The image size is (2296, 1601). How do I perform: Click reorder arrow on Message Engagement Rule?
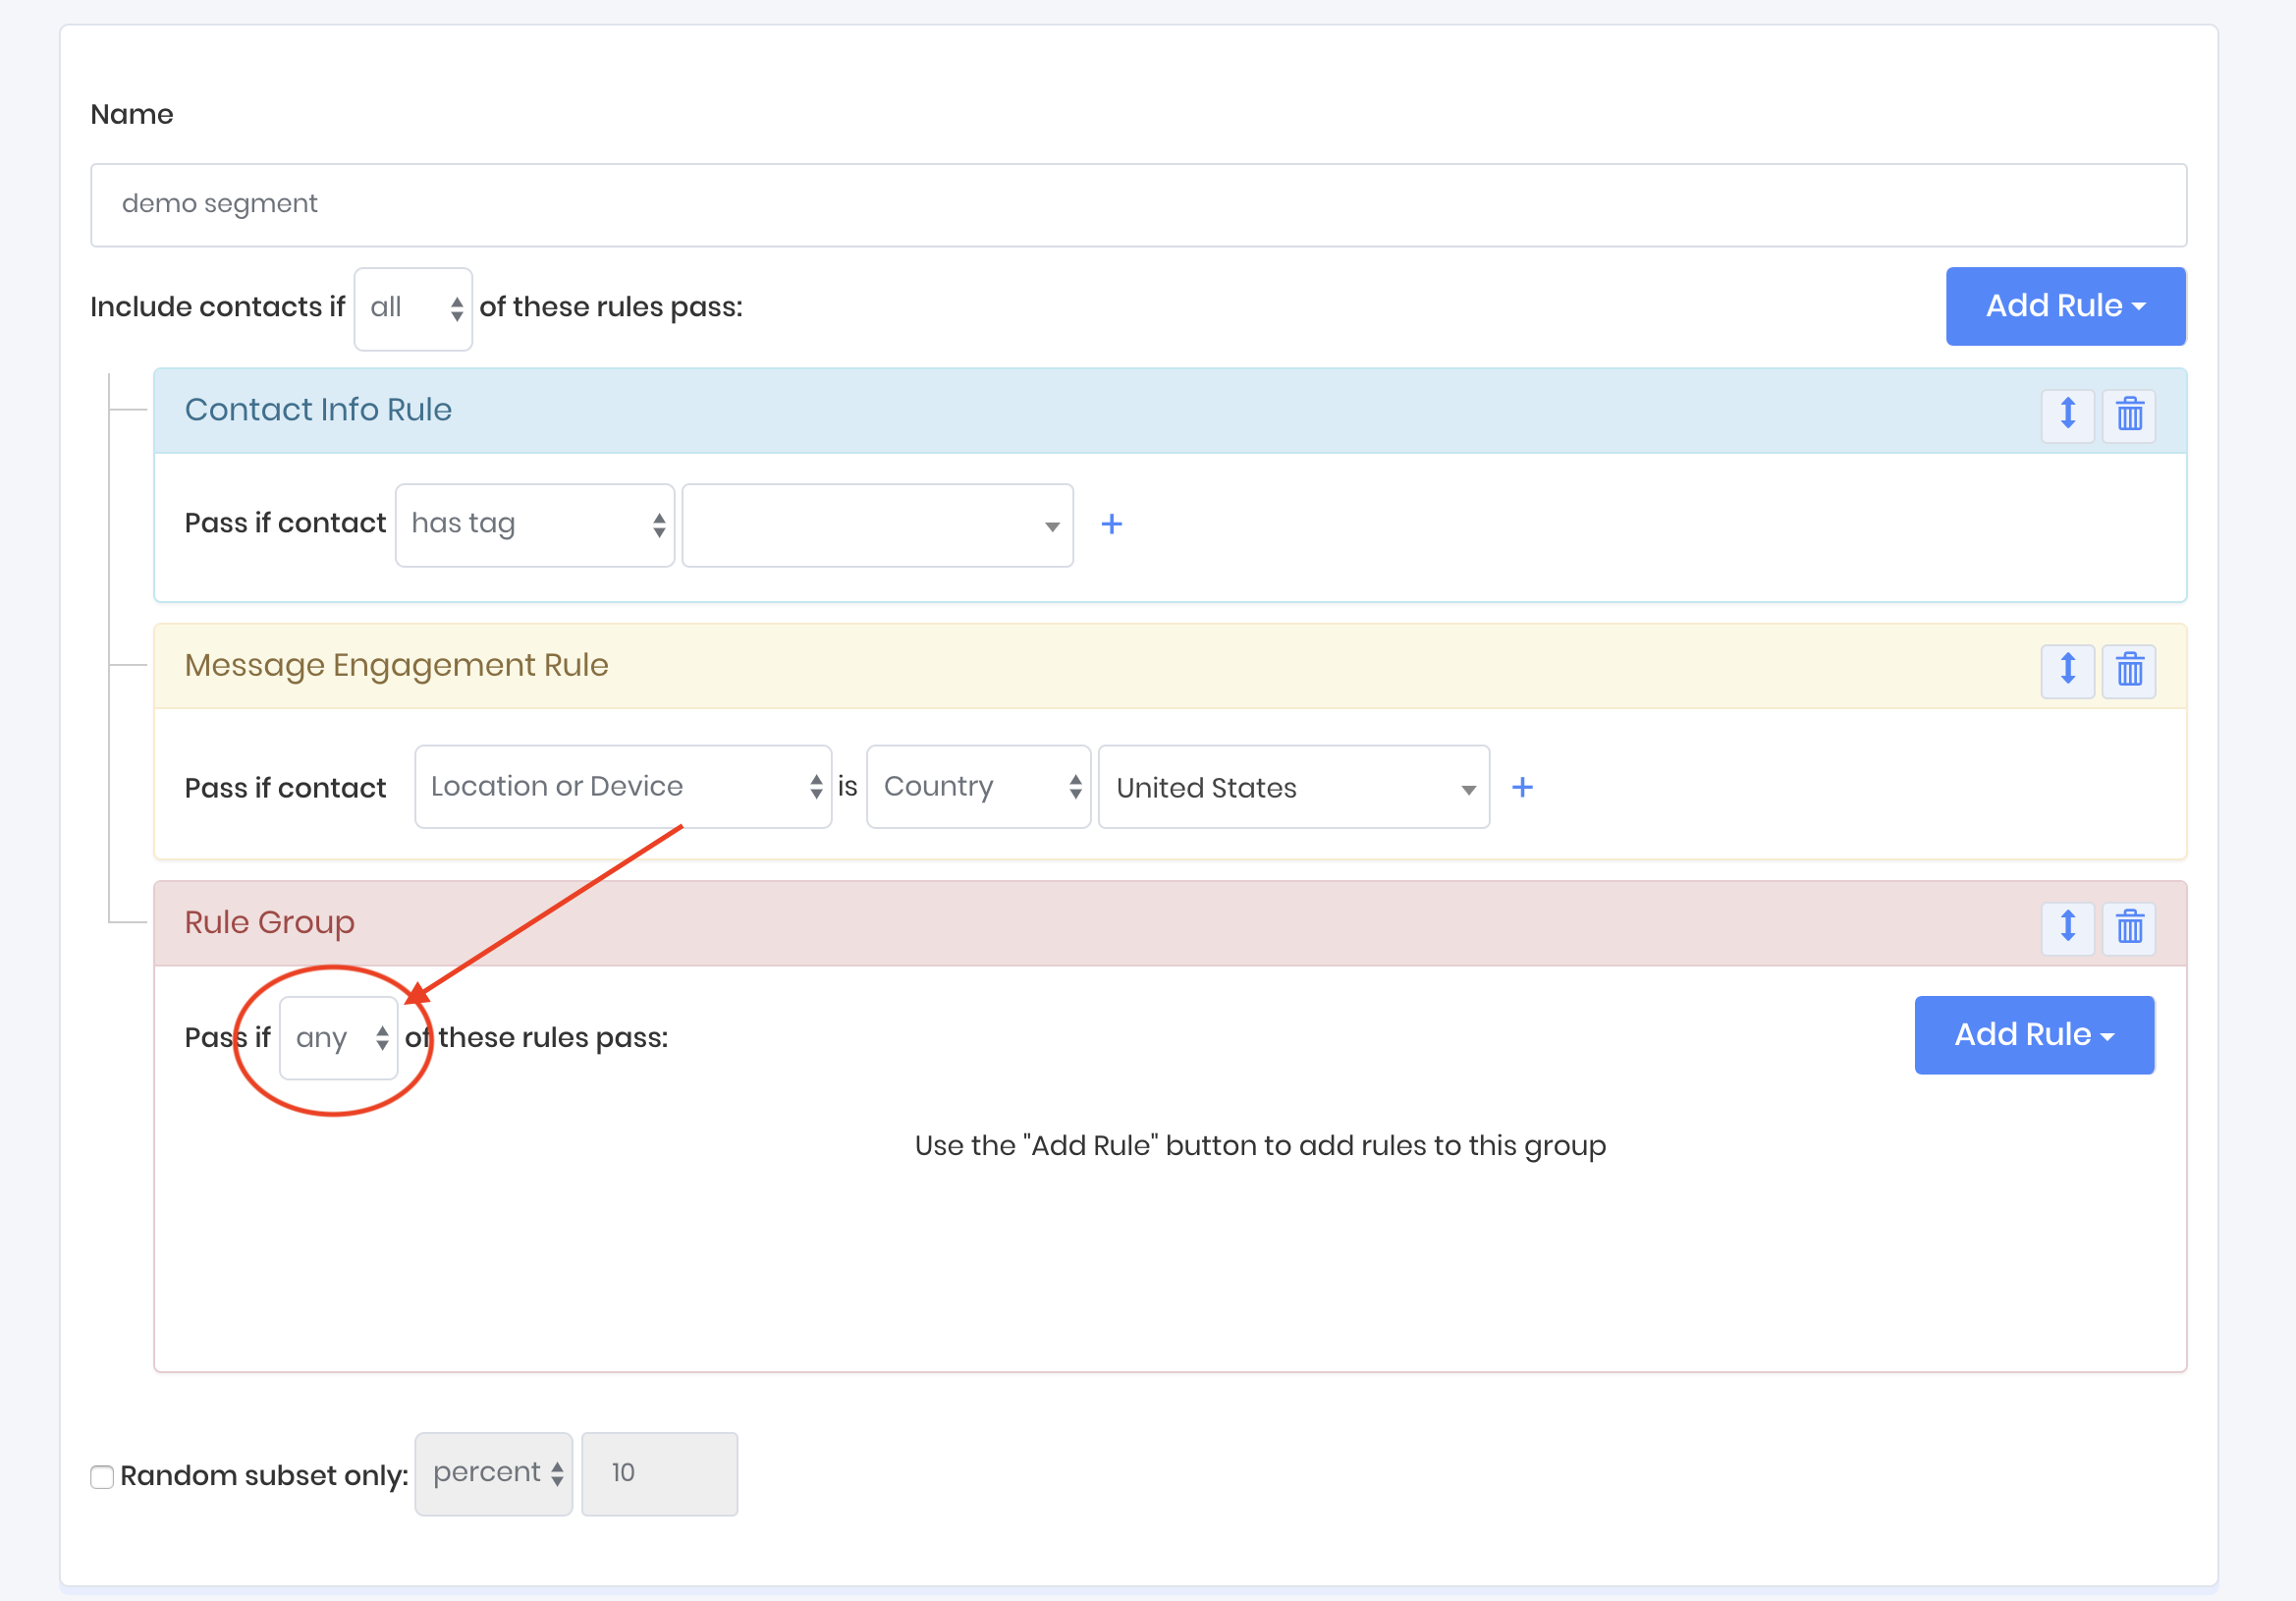pos(2067,670)
